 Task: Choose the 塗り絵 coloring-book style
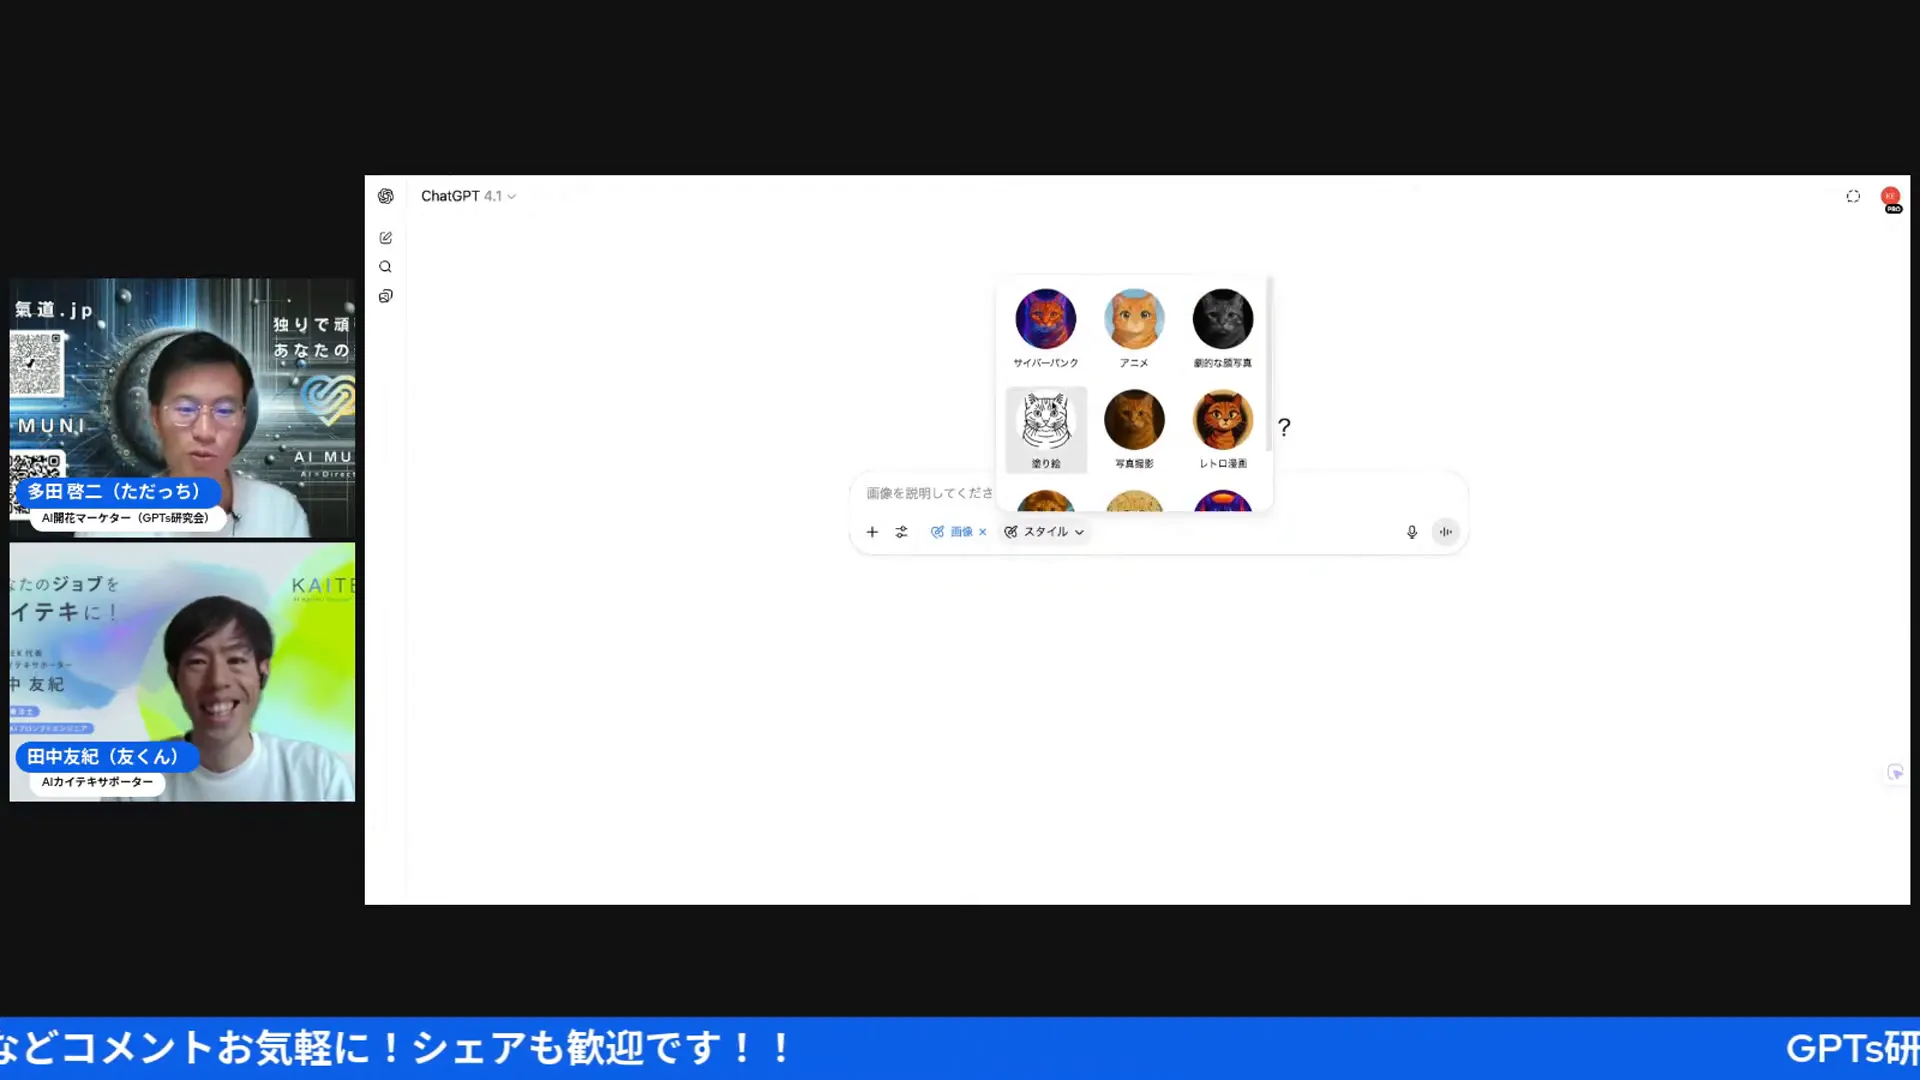[1046, 429]
